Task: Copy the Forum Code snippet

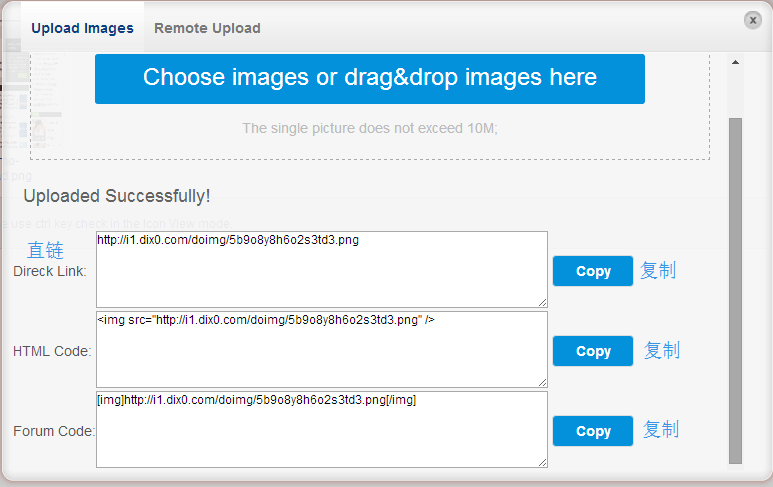Action: [593, 431]
